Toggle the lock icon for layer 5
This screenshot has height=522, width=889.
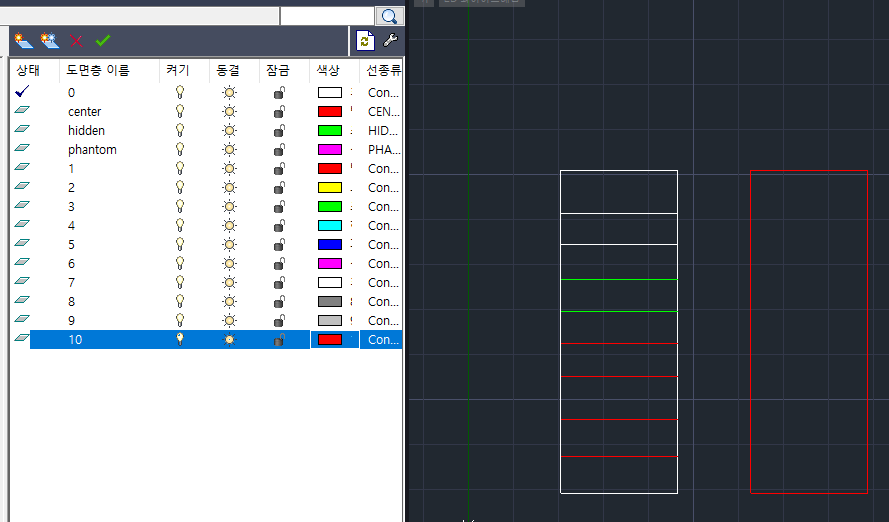279,244
